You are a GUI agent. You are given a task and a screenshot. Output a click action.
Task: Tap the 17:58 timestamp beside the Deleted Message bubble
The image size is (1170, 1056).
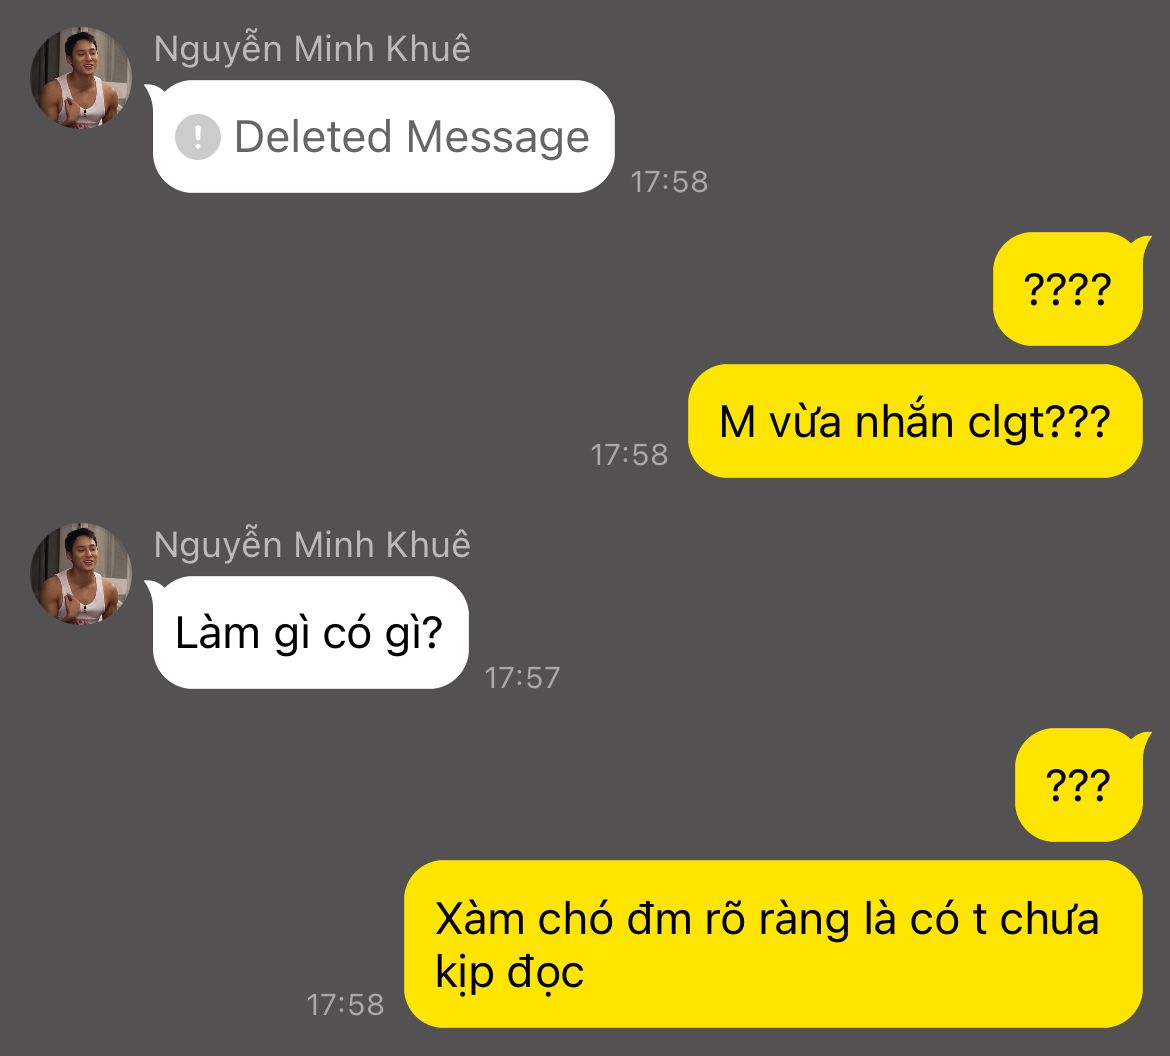669,182
